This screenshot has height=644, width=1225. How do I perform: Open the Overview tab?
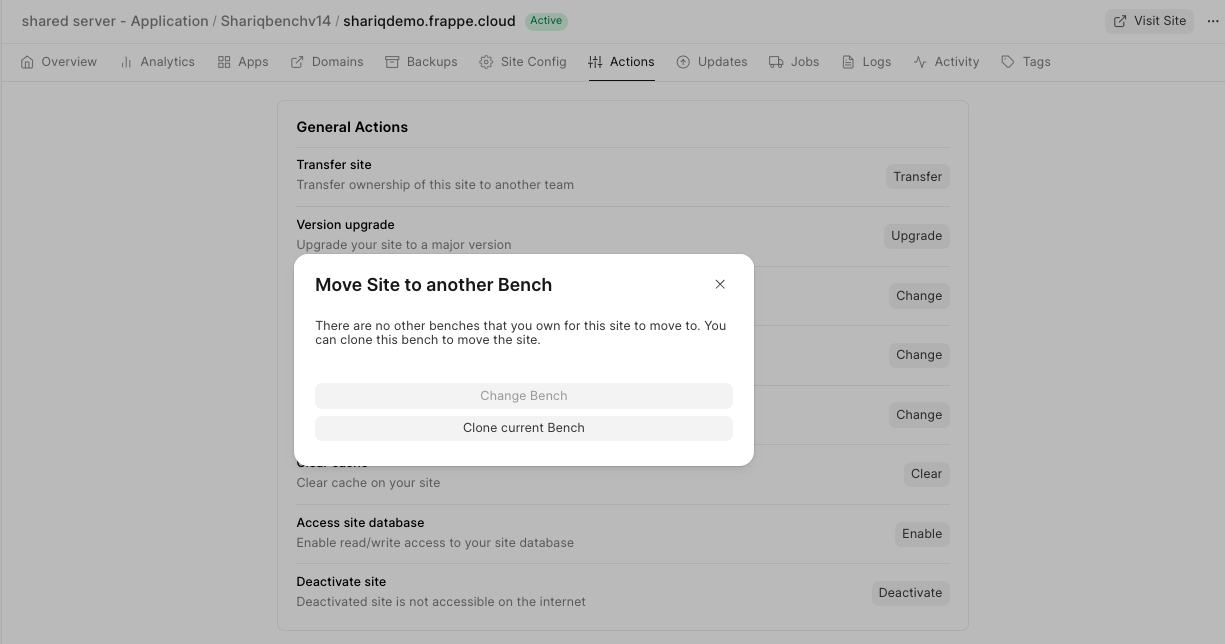pos(59,62)
